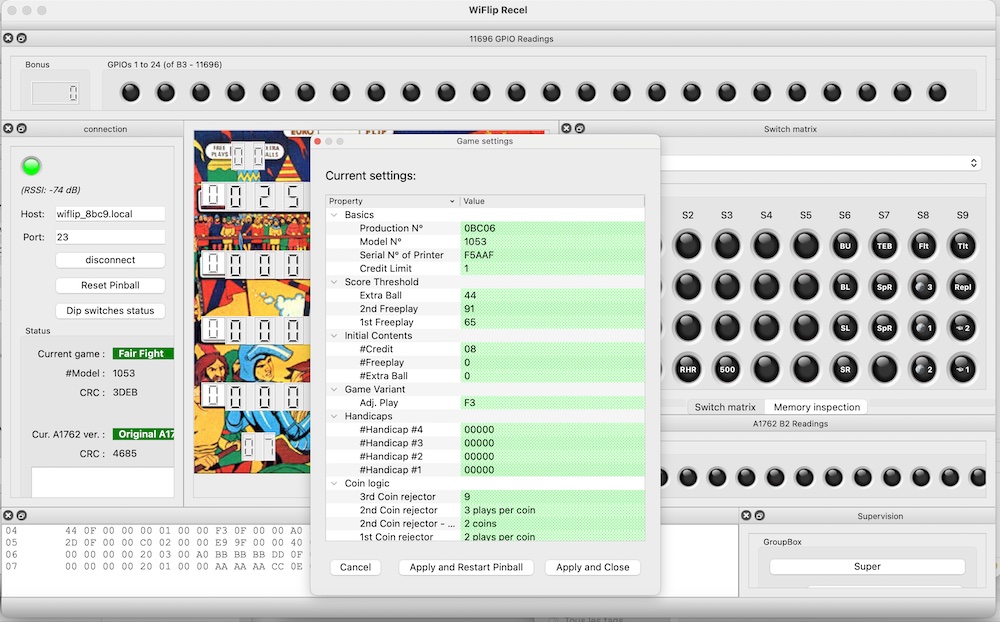Toggle the SpR switch under column S7
1000x622 pixels.
(884, 287)
